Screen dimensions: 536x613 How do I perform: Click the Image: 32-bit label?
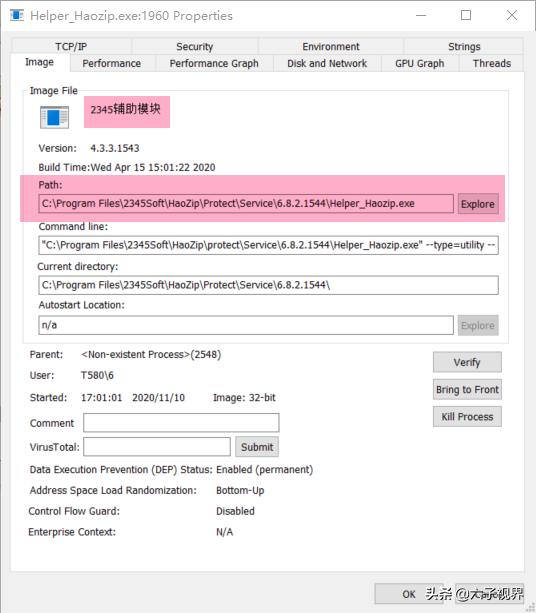tap(244, 398)
